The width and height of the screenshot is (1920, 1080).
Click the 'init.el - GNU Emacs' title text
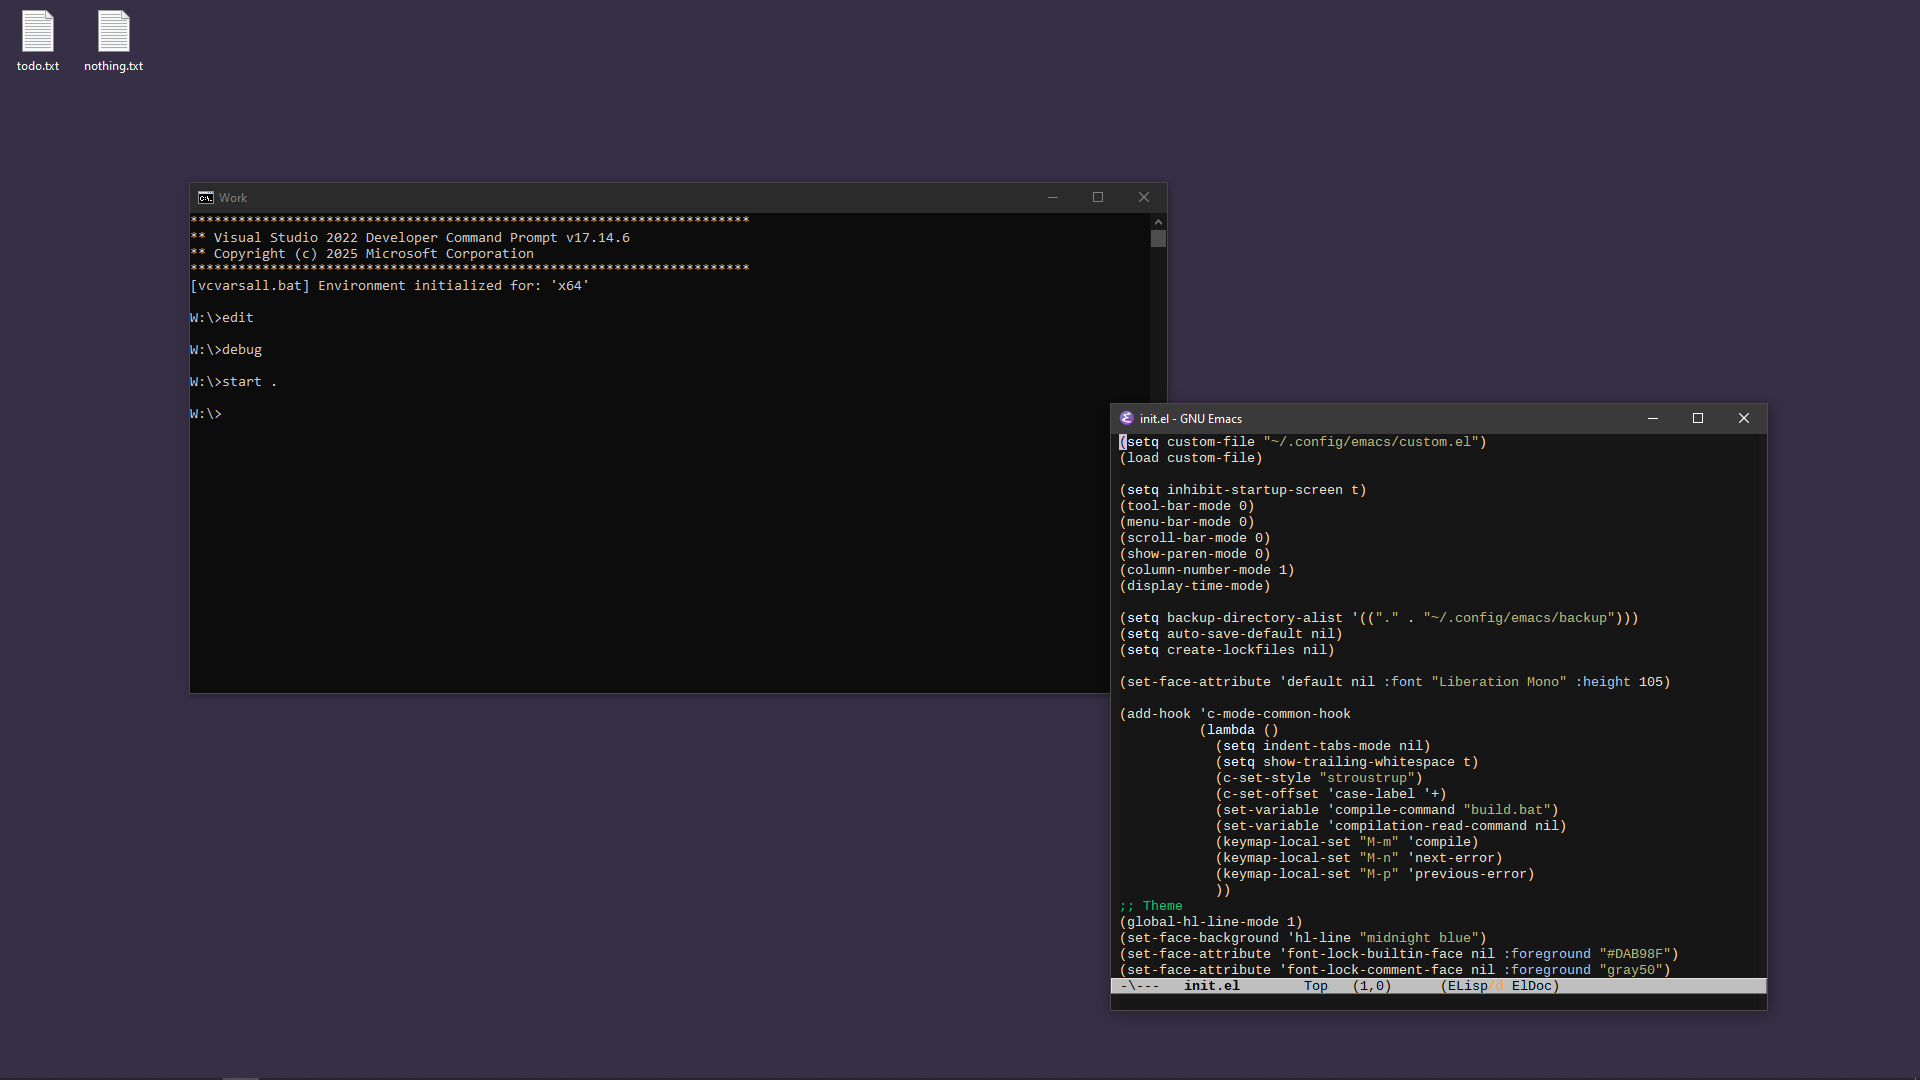coord(1191,419)
